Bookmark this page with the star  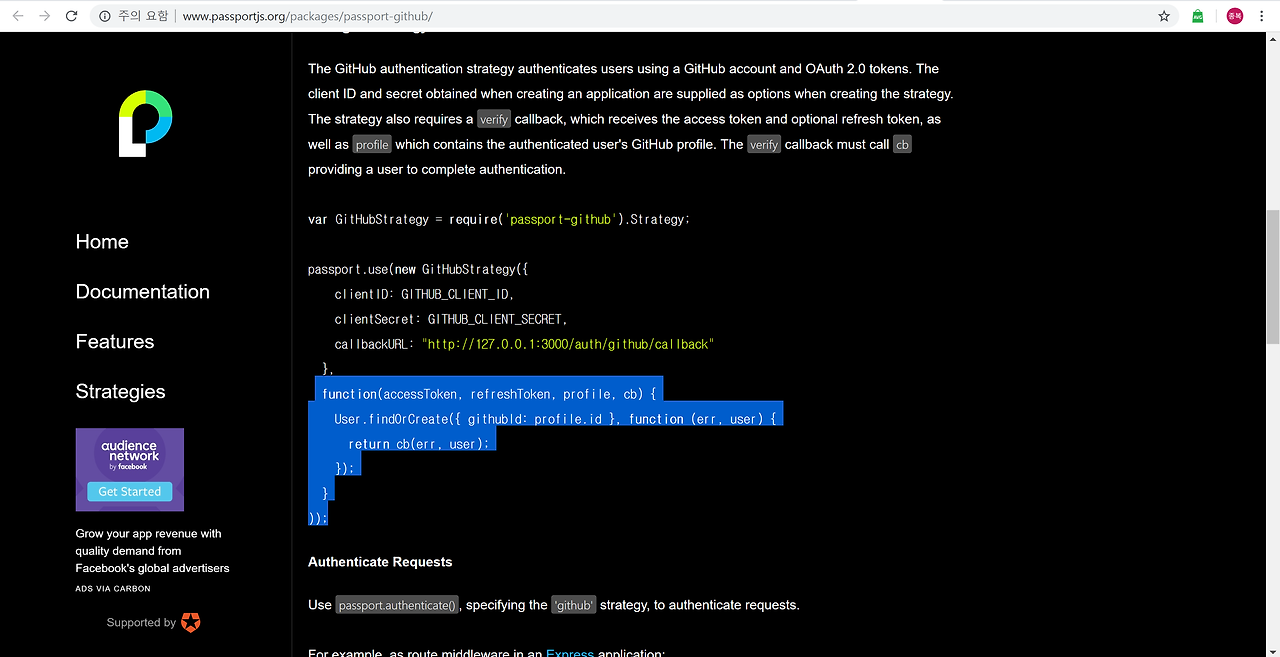1164,16
